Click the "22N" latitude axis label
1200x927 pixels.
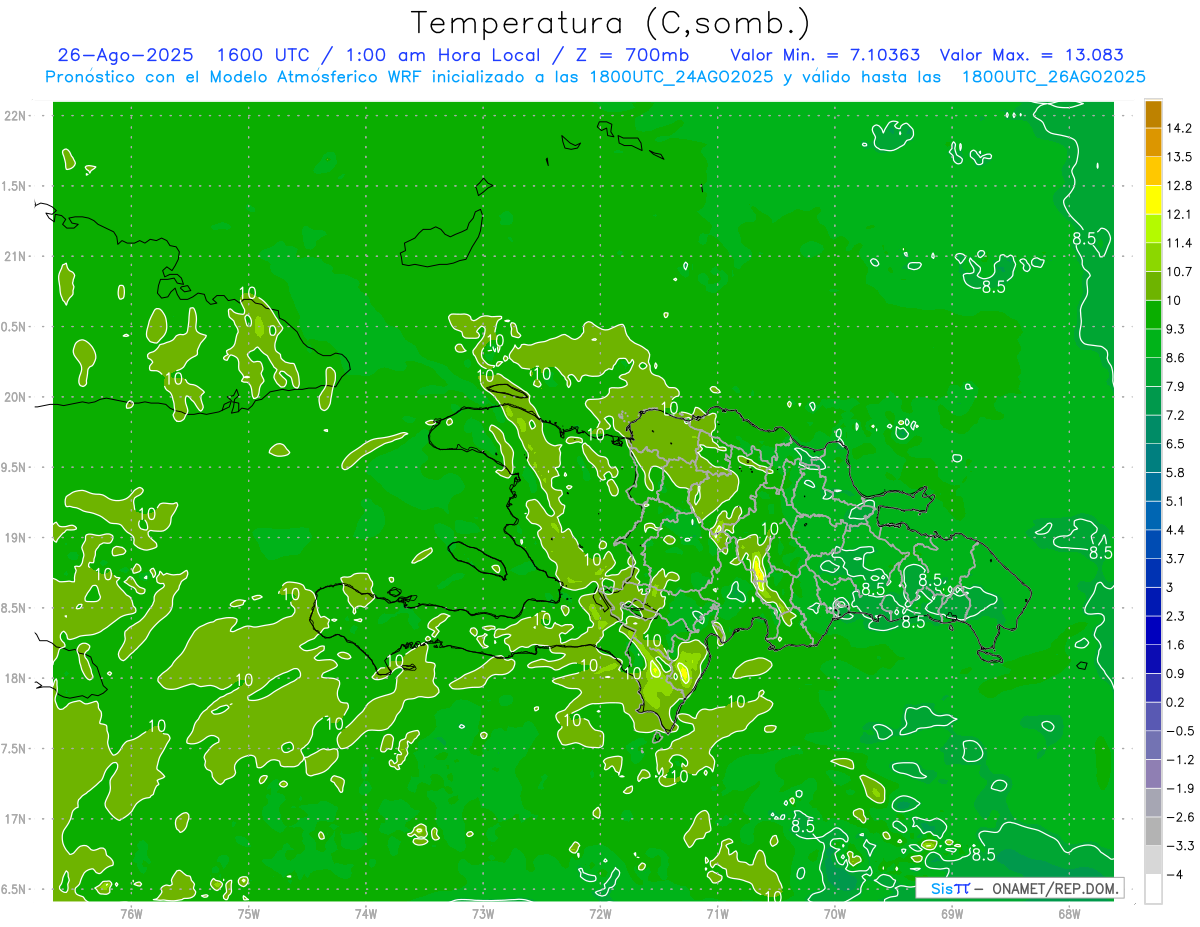pyautogui.click(x=17, y=115)
